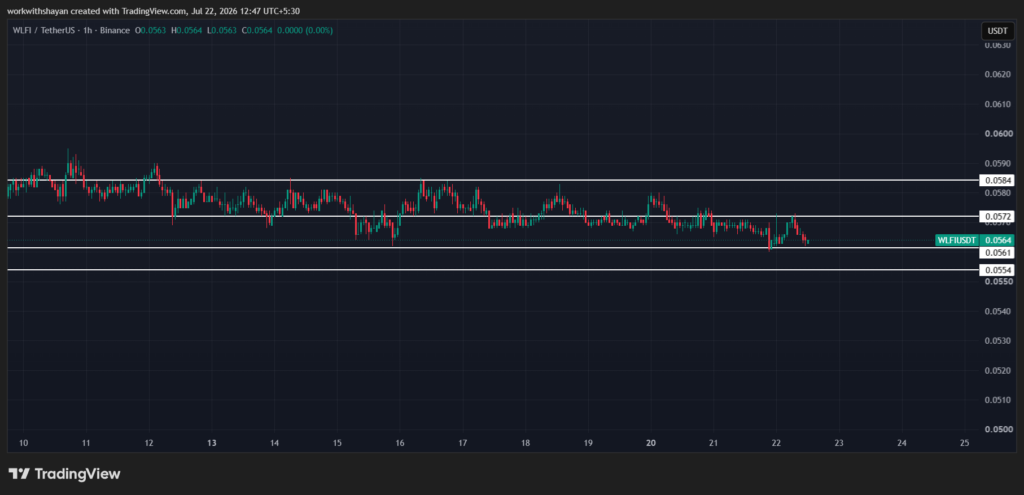Click the workwithshayan created with TradingView.com header
The image size is (1024, 495).
154,10
